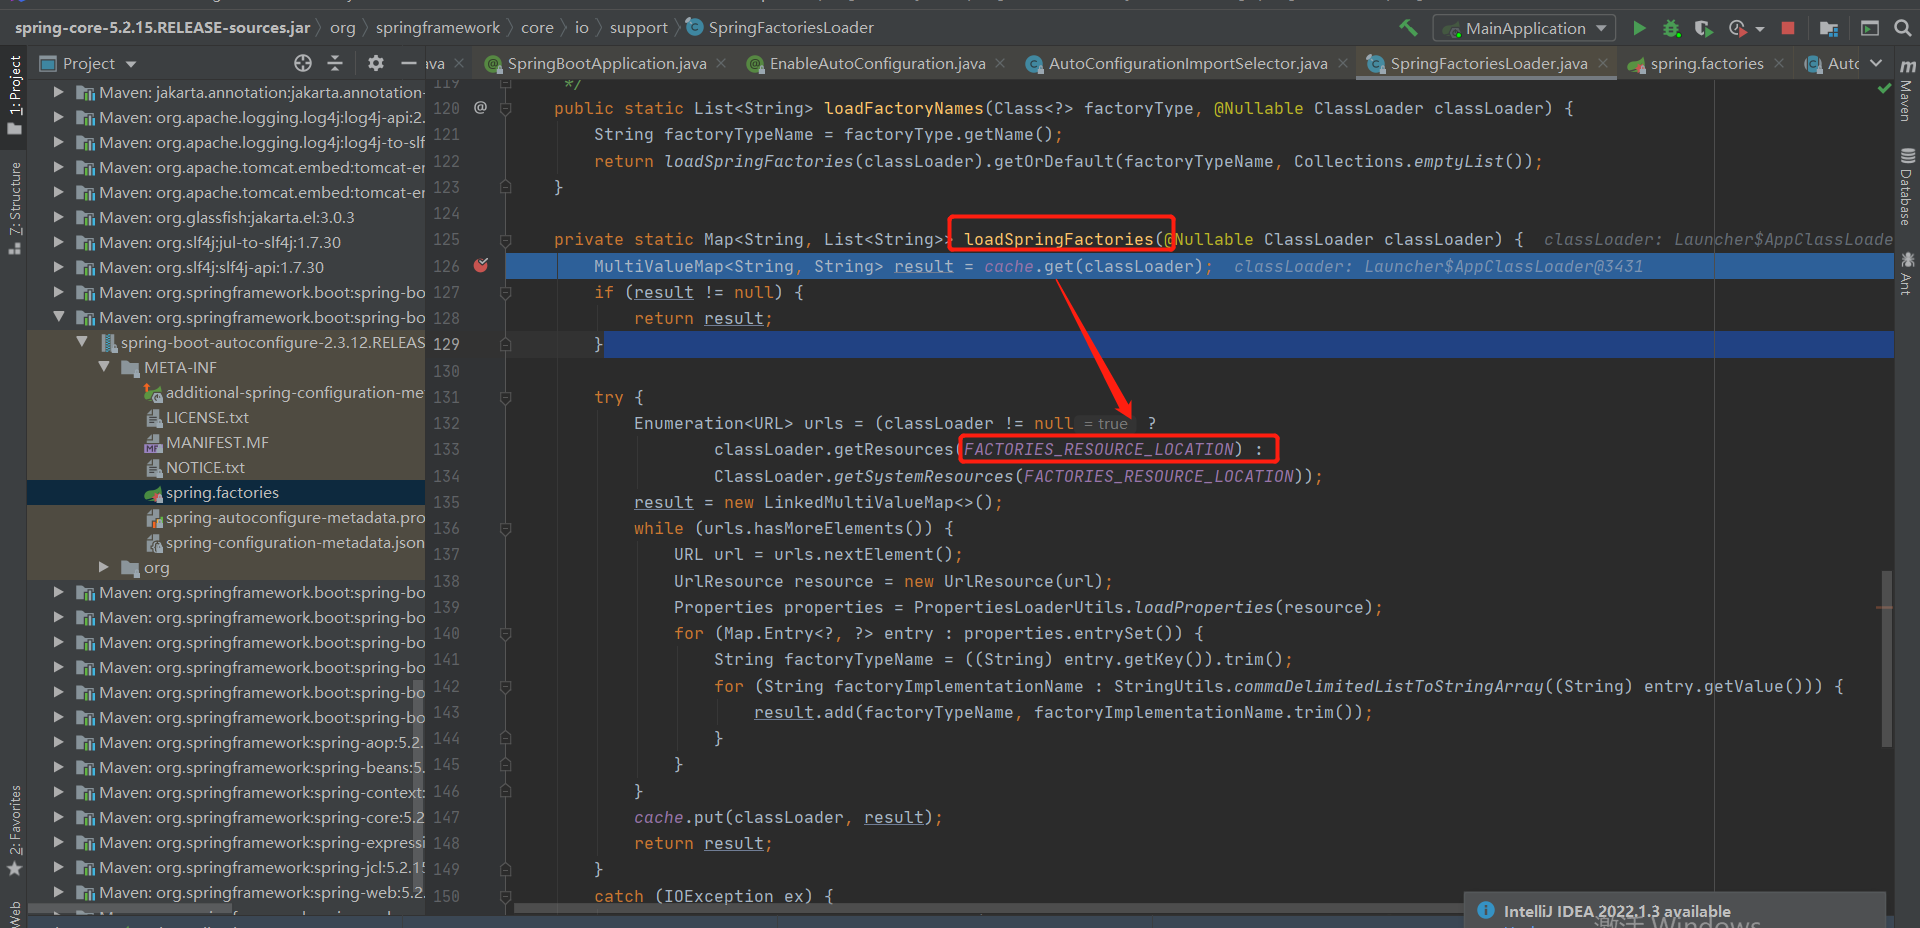Toggle the breakpoint on line 126
This screenshot has width=1920, height=928.
(x=481, y=266)
